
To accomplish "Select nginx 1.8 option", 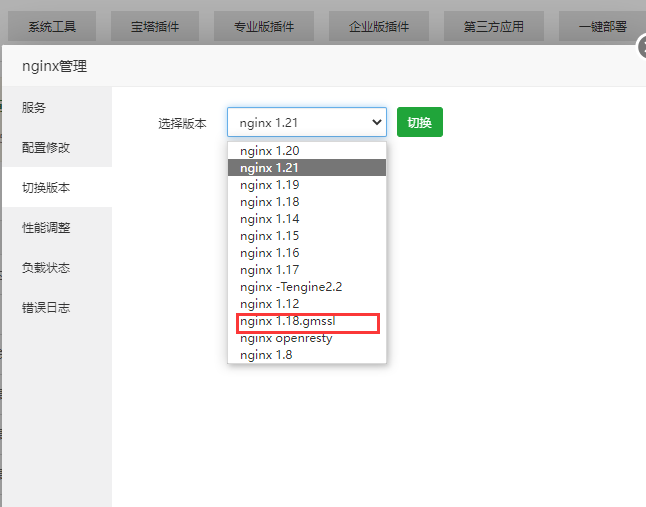I will [307, 355].
